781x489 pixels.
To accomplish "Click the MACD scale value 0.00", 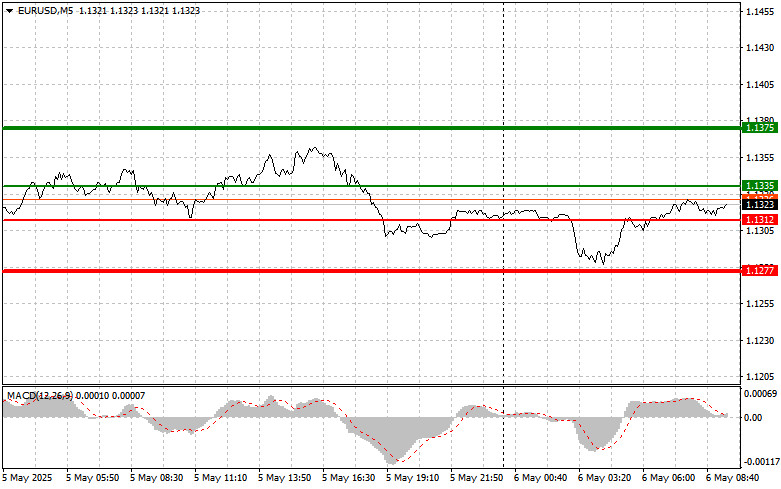I will pyautogui.click(x=753, y=417).
